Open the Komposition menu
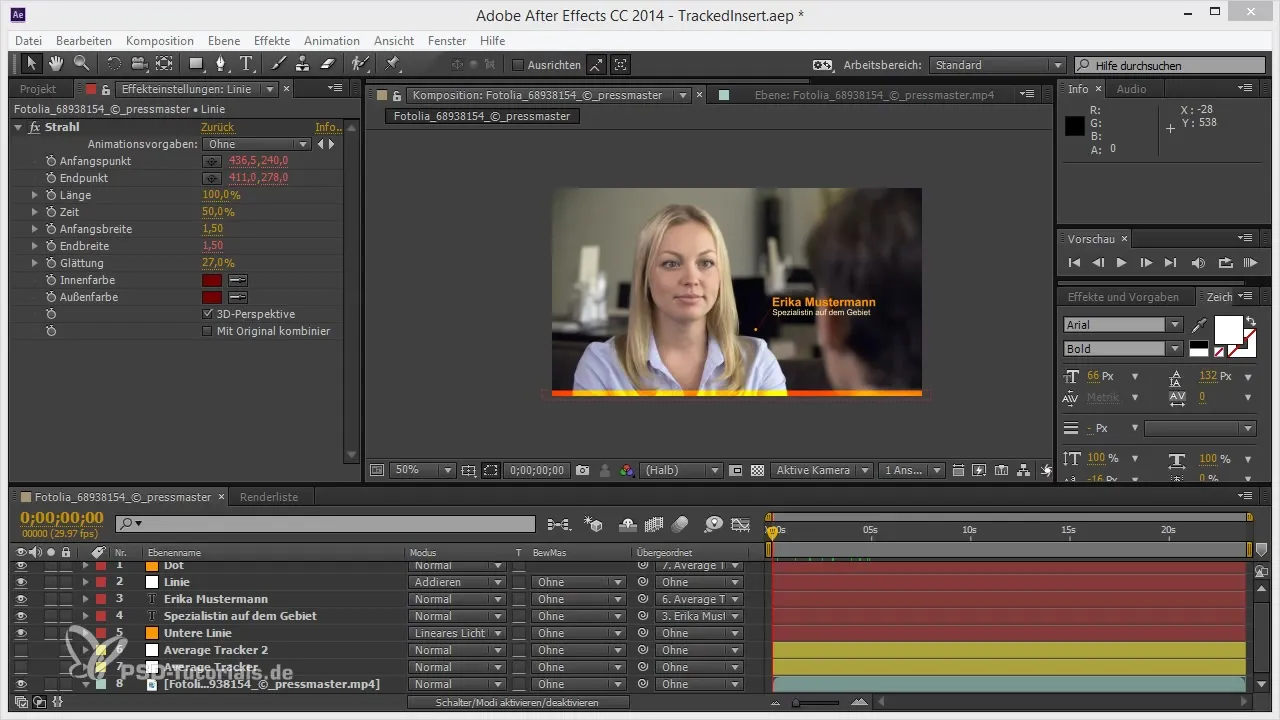 tap(159, 41)
